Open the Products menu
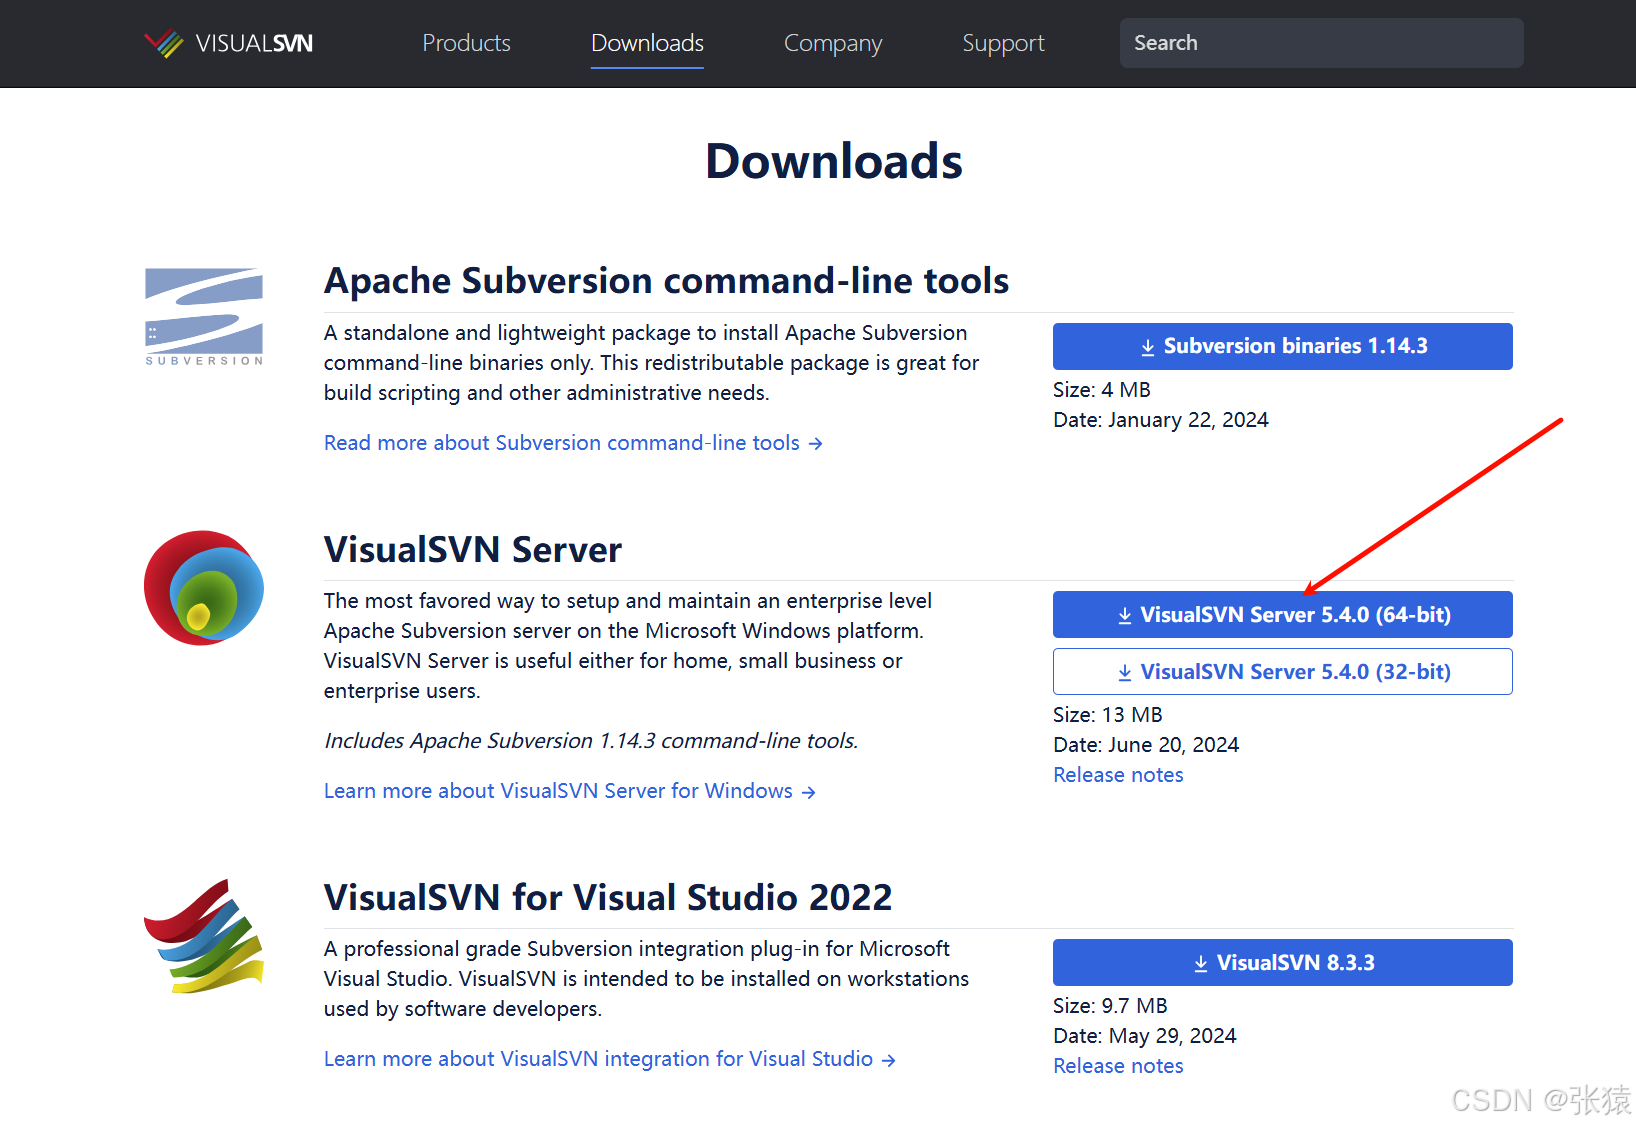 click(466, 43)
